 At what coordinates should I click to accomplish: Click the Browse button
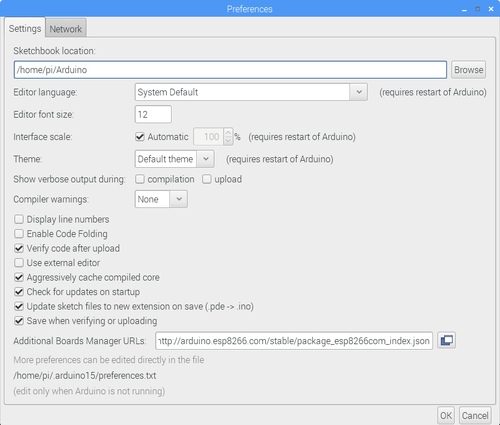click(468, 70)
